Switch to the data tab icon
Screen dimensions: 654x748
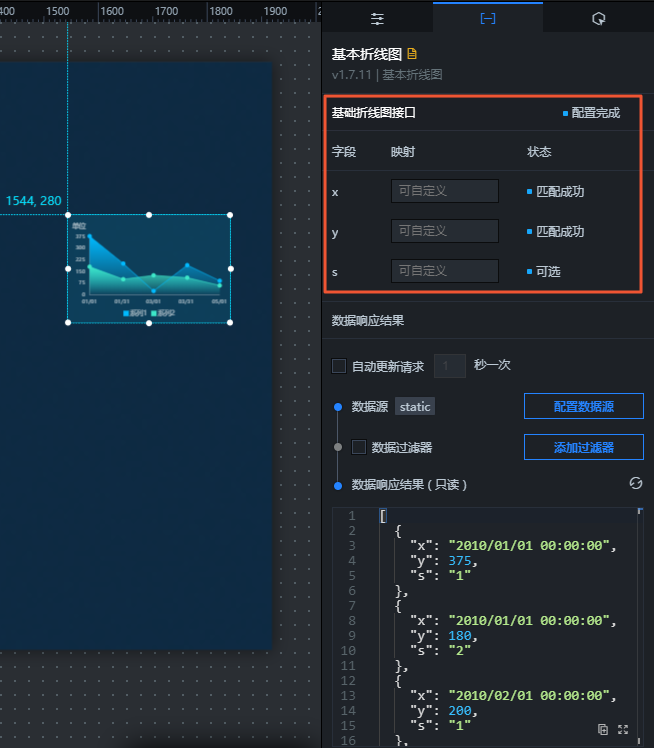[x=488, y=19]
